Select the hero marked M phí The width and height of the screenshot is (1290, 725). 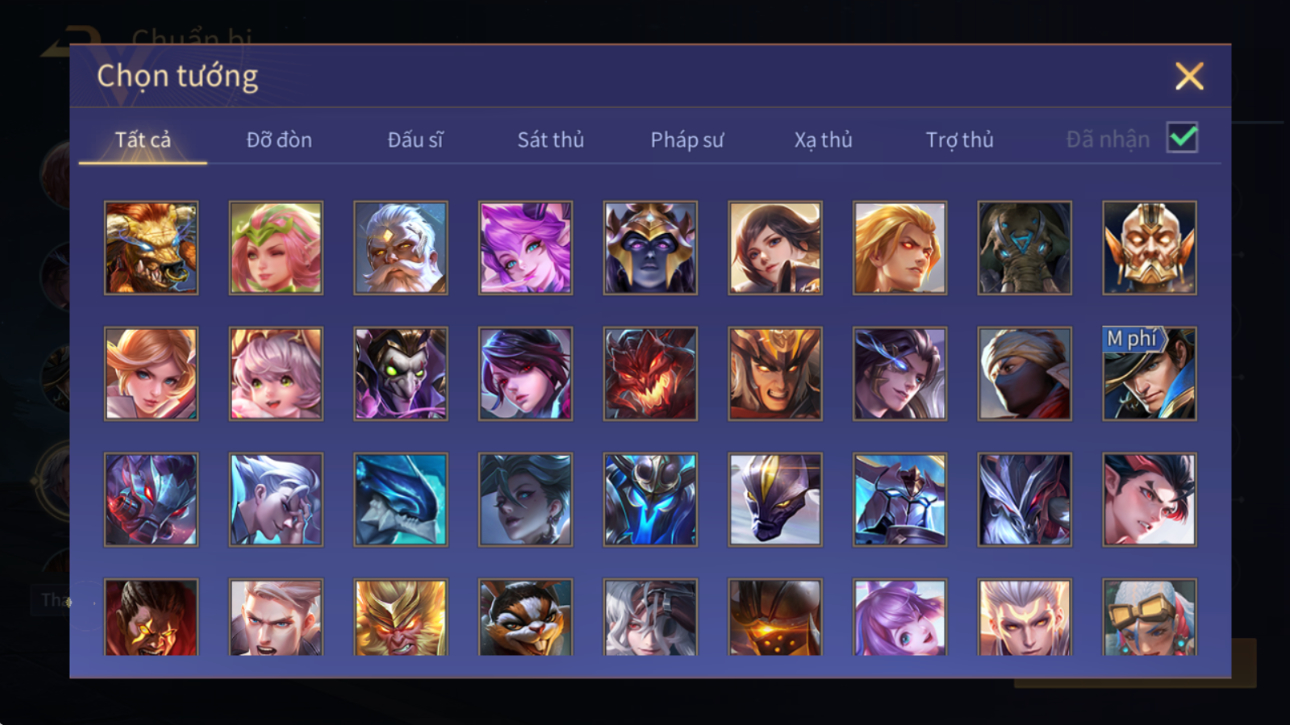point(1149,374)
